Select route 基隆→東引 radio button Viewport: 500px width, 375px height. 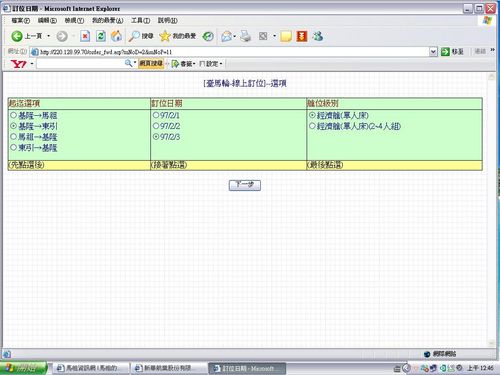(13, 126)
